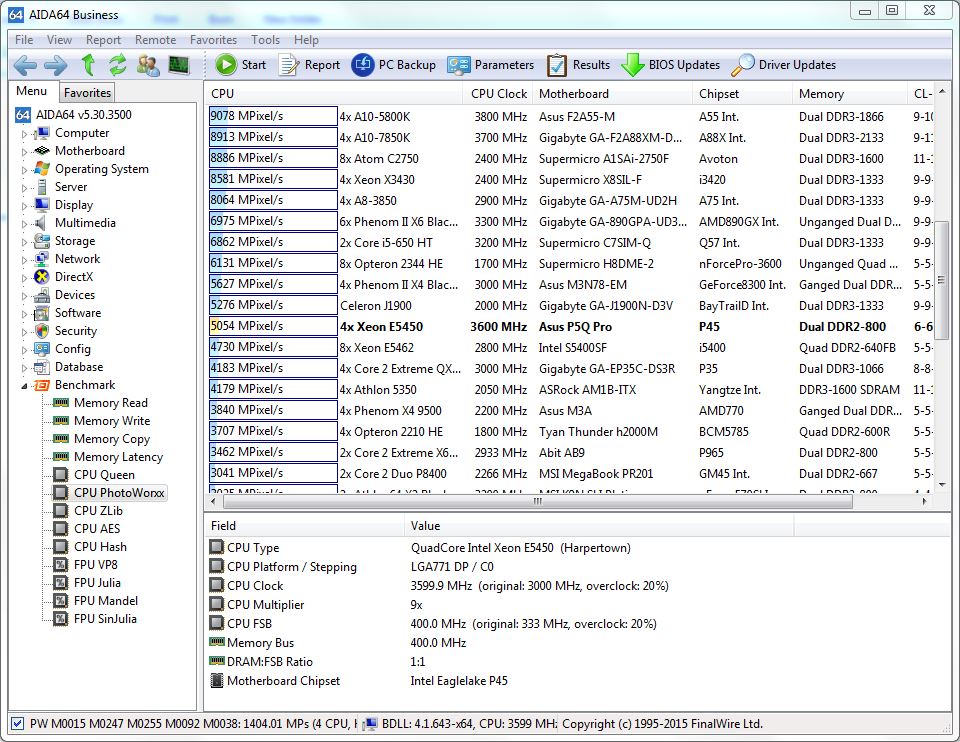
Task: Open the users management toolbar icon
Action: (x=148, y=65)
